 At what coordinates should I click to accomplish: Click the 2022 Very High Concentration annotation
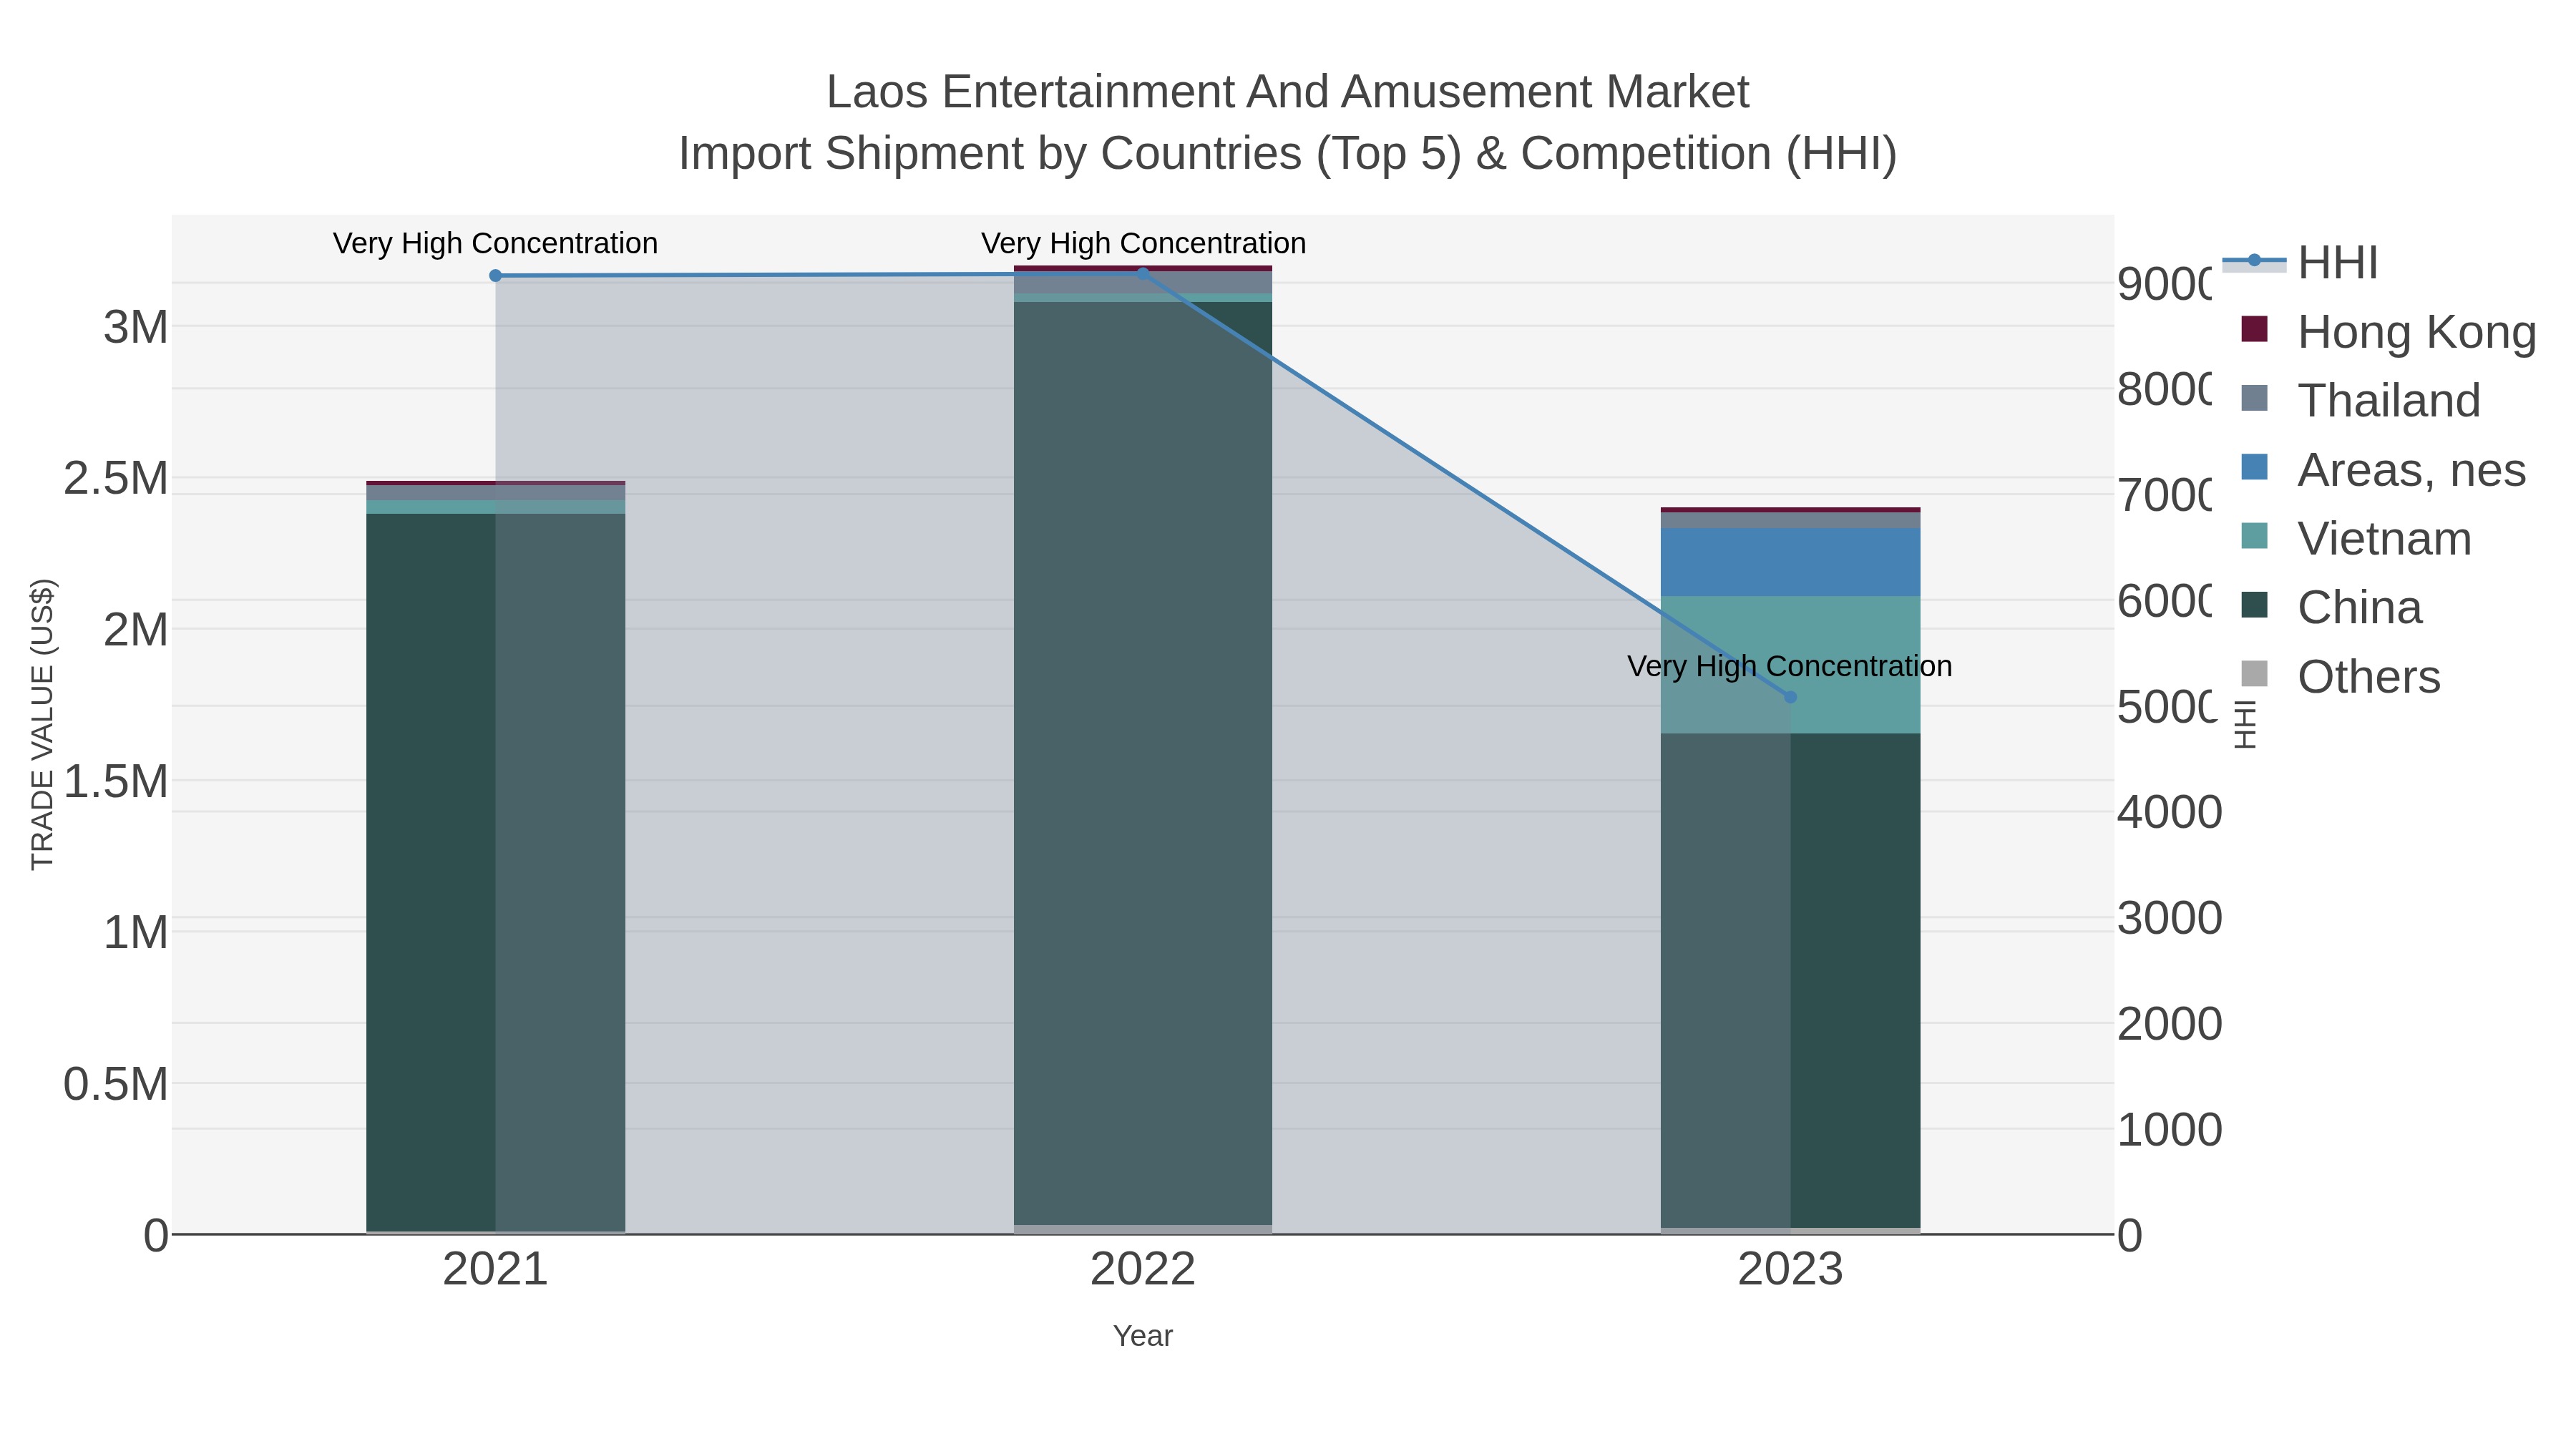click(1143, 243)
